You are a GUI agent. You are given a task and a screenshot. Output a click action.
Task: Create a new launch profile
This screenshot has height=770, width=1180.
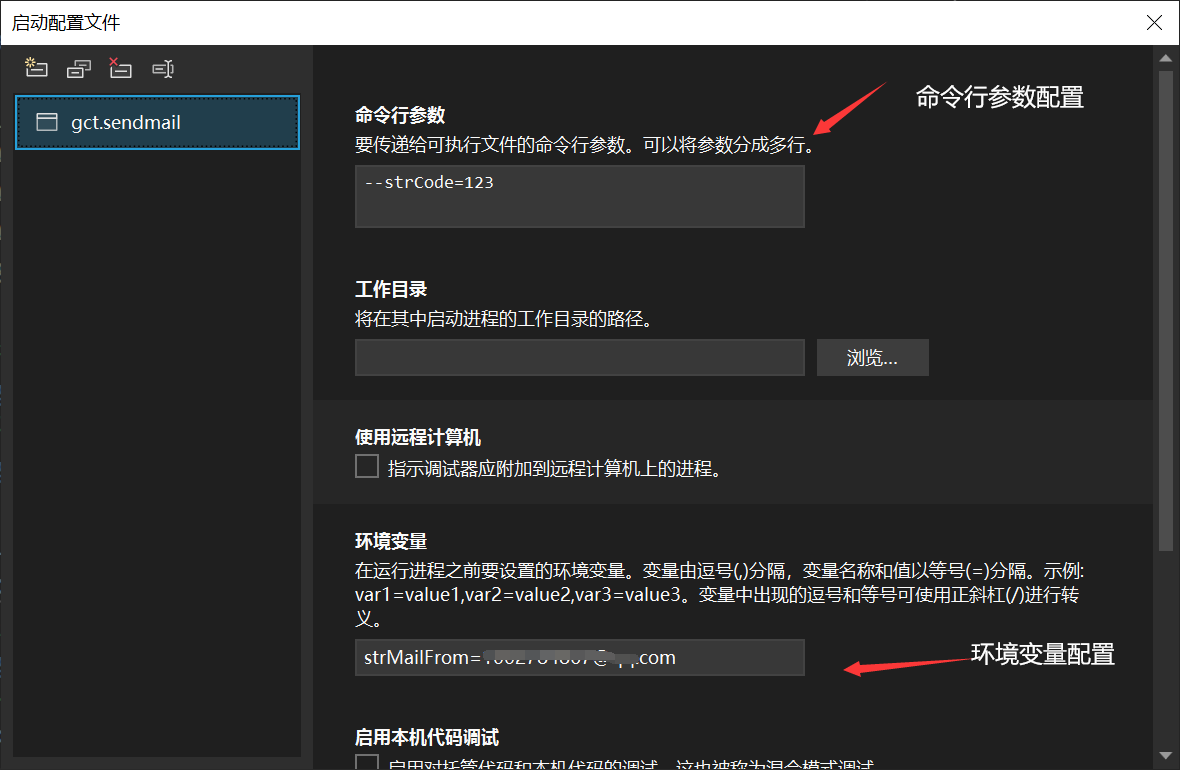click(x=37, y=68)
